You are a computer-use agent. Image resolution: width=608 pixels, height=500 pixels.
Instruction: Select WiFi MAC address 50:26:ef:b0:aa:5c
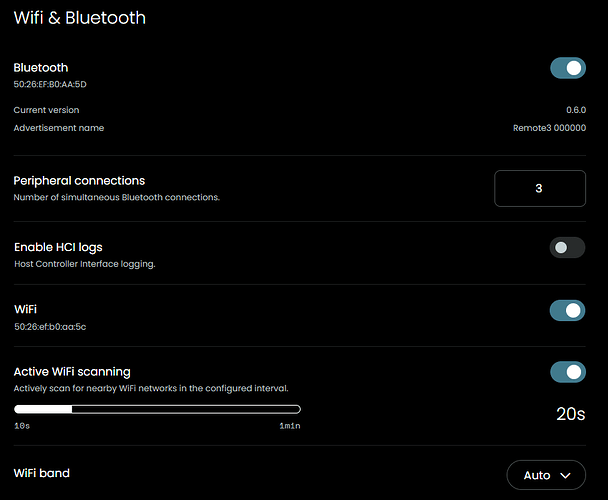50,327
